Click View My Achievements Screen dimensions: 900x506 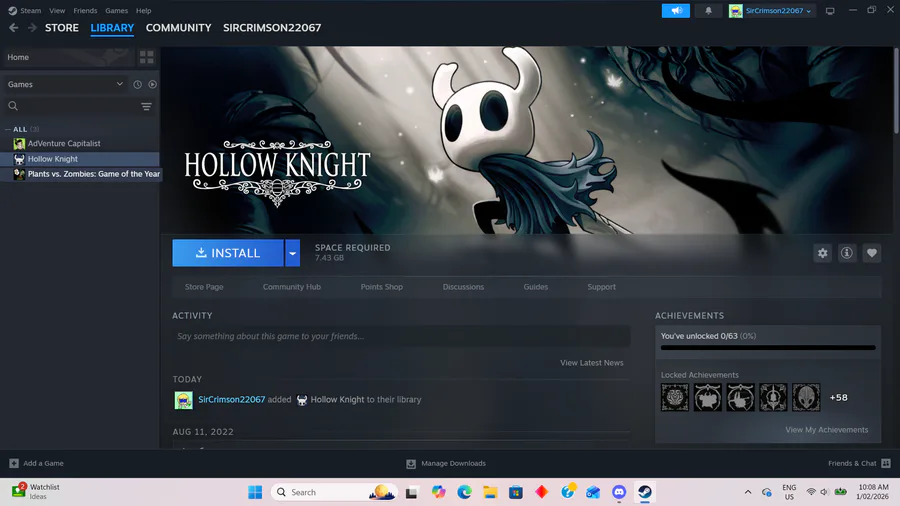click(827, 430)
